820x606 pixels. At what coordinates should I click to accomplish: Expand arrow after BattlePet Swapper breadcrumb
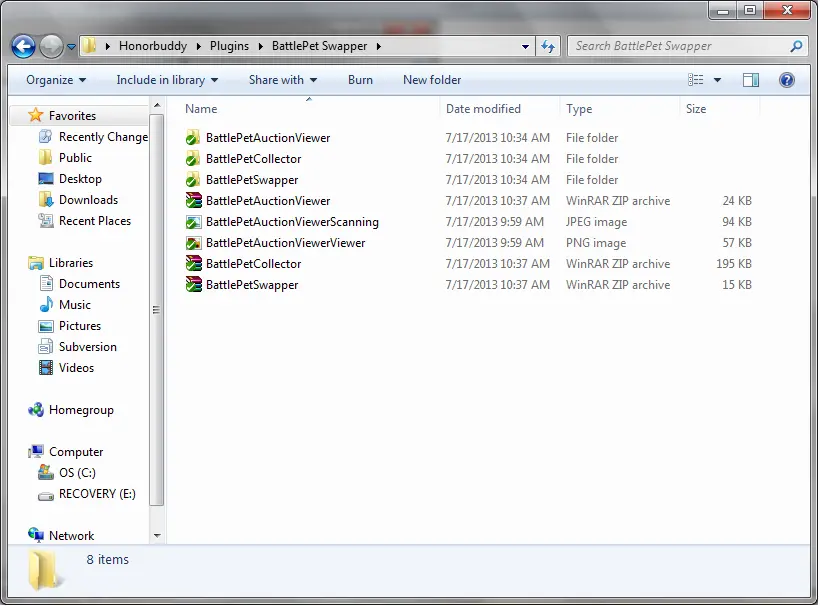[x=379, y=47]
